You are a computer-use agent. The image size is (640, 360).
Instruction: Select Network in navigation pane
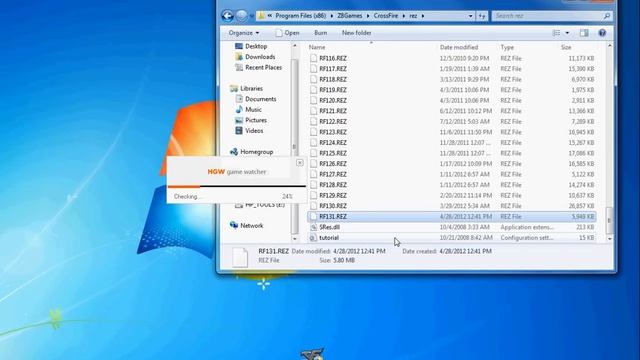coord(247,225)
